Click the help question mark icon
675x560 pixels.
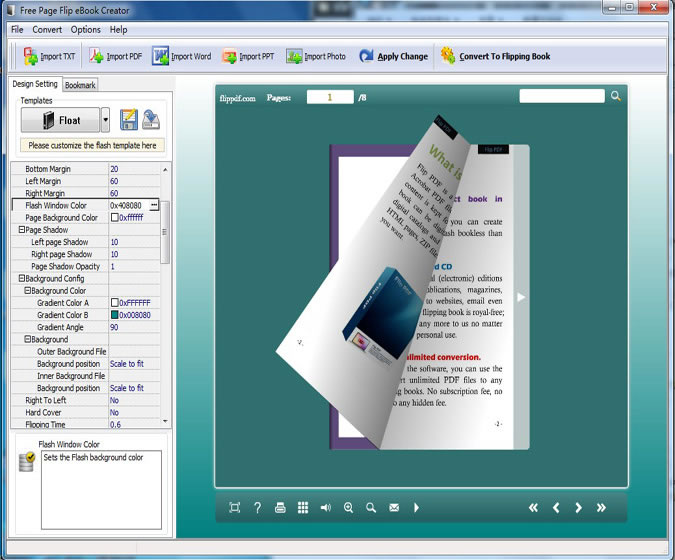point(257,508)
